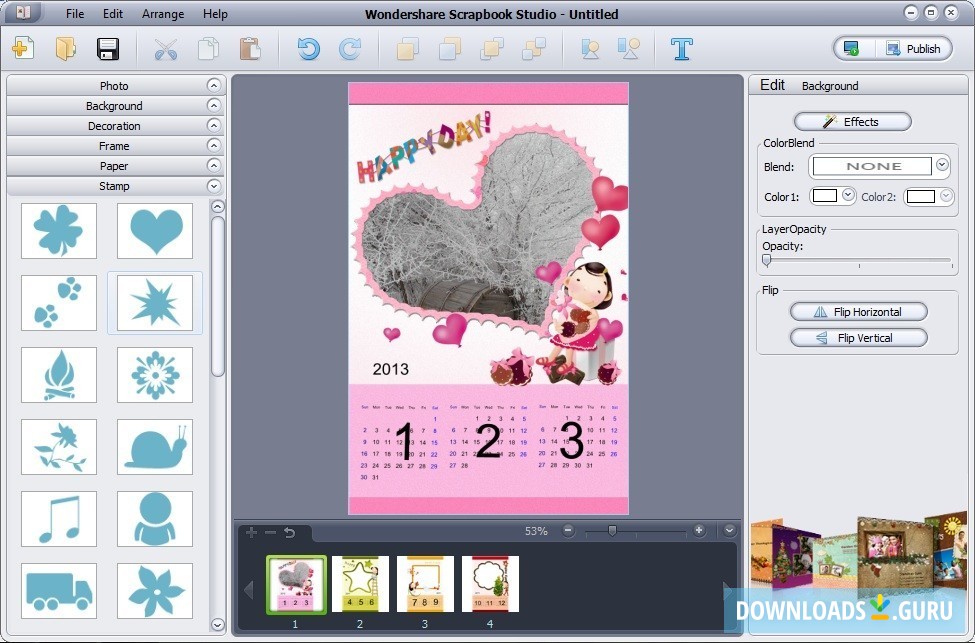975x643 pixels.
Task: Undo the last action
Action: pos(307,48)
